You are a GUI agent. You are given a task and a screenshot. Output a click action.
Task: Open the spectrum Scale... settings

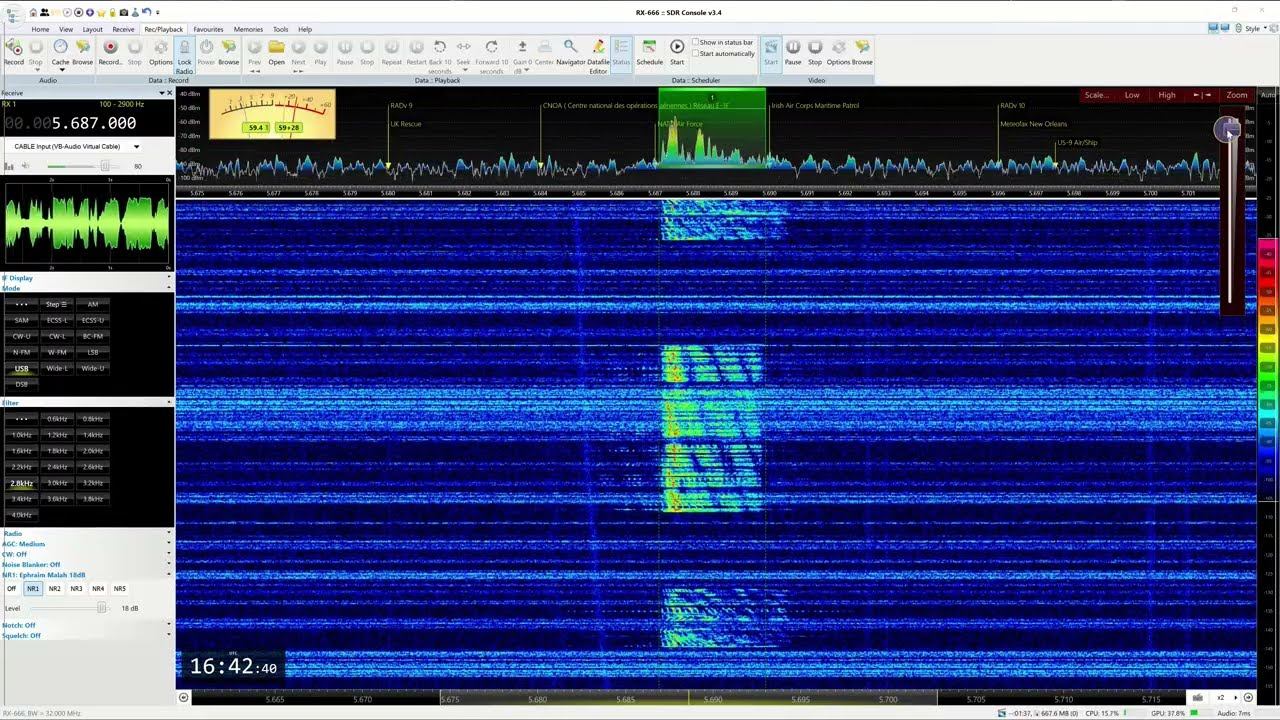[x=1096, y=95]
